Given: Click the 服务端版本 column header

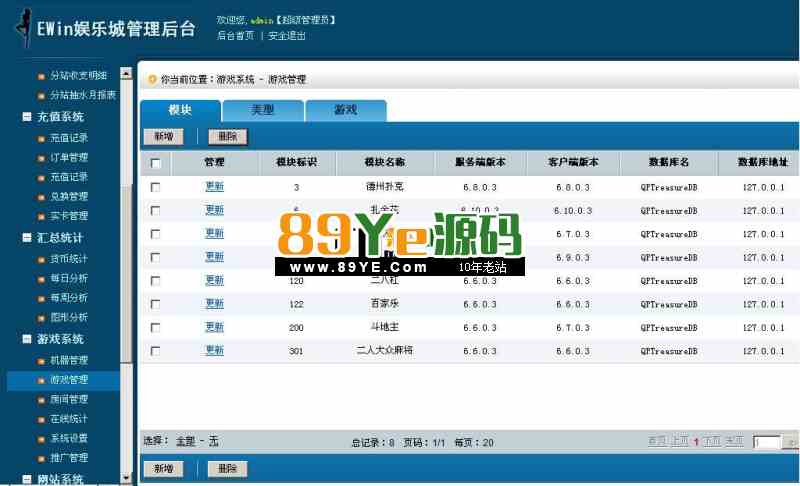Looking at the screenshot, I should (x=480, y=163).
